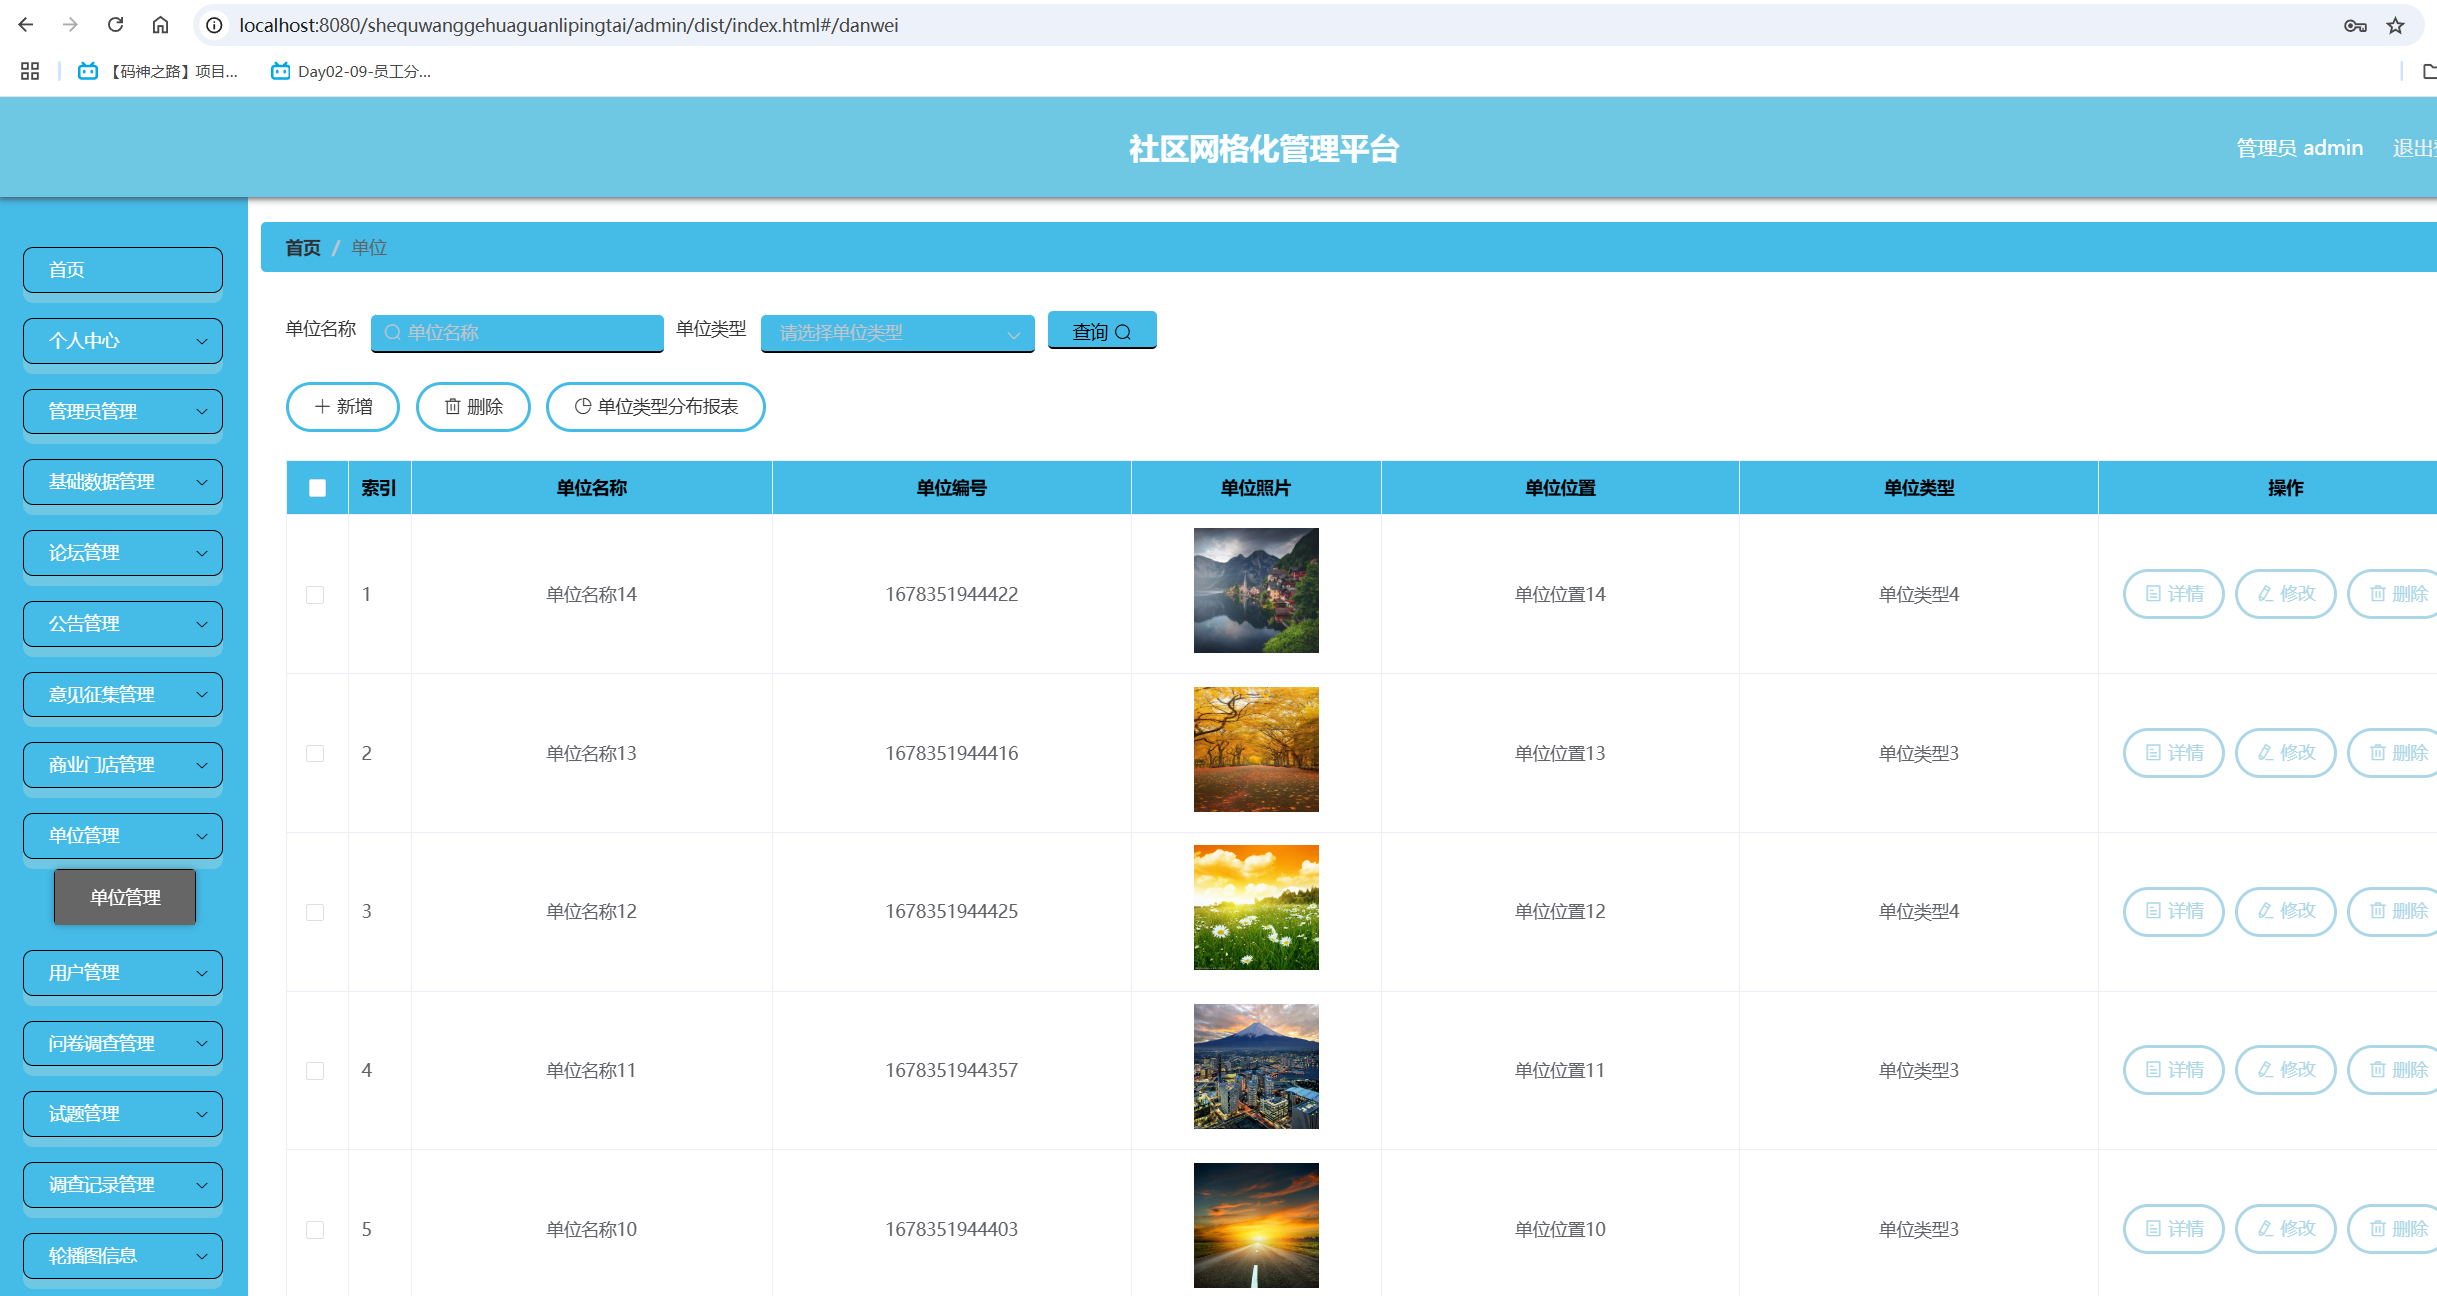Expand the 问卷调查管理 menu
The width and height of the screenshot is (2437, 1296).
click(123, 1044)
